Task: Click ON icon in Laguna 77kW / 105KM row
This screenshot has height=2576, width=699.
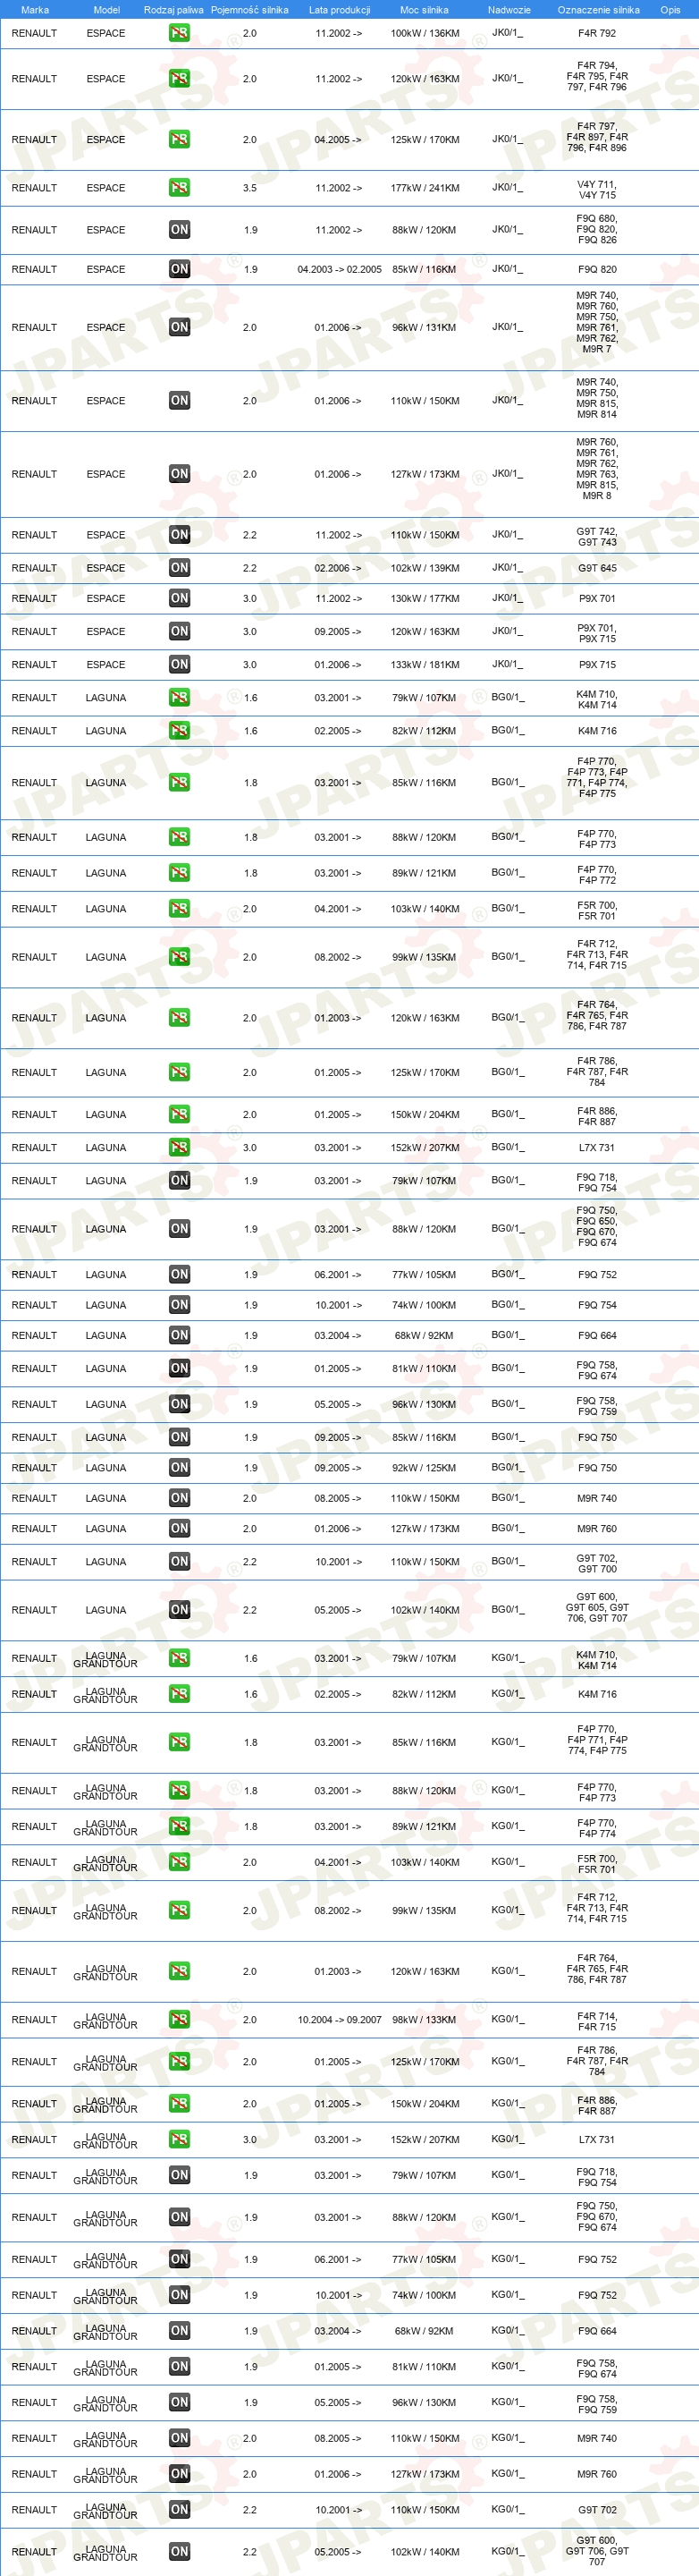Action: [x=179, y=1274]
